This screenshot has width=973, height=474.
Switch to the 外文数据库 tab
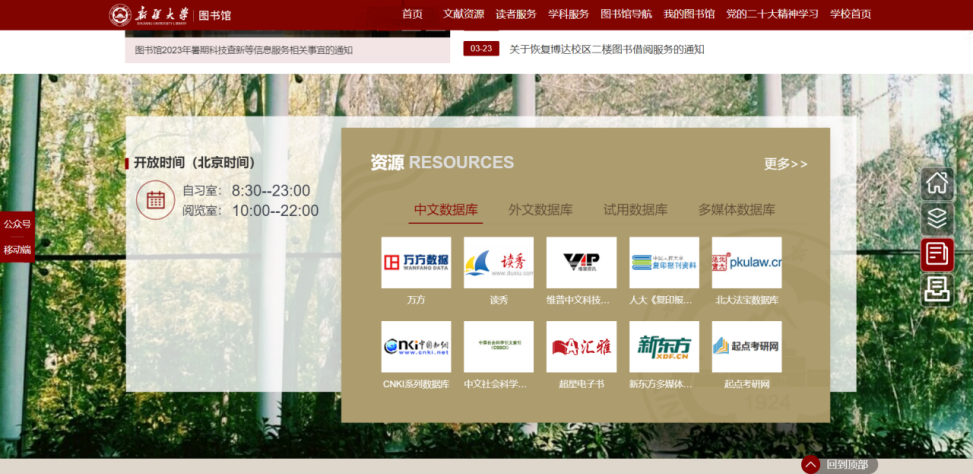coord(540,210)
